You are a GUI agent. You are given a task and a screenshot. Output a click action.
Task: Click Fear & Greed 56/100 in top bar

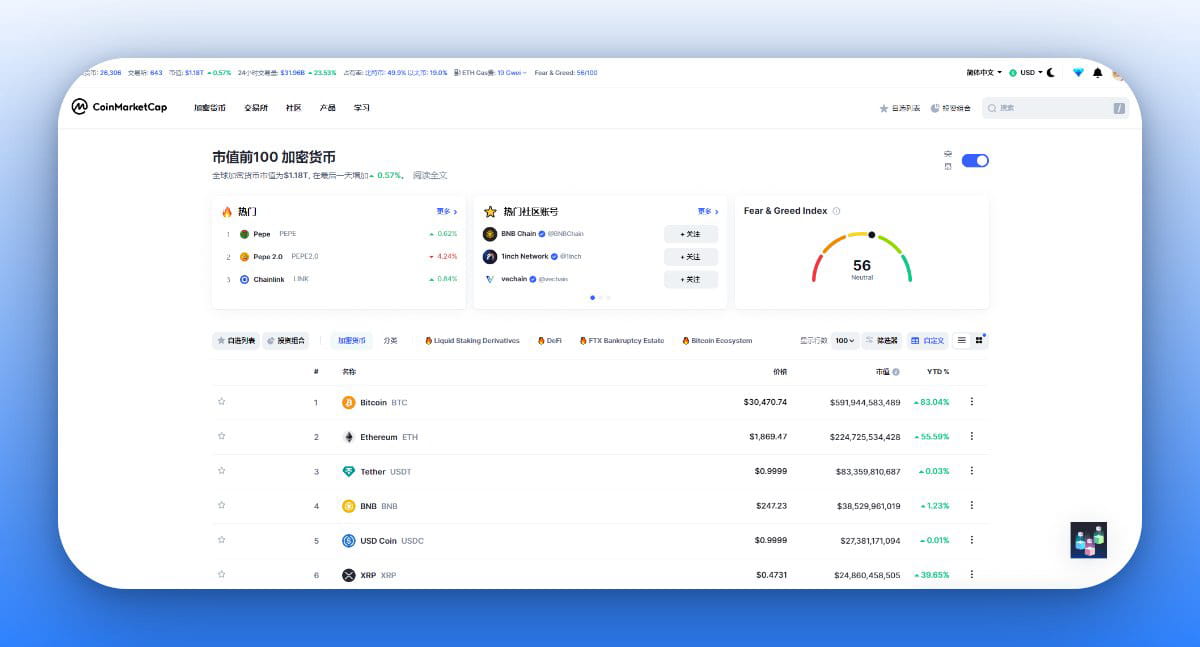pos(566,73)
